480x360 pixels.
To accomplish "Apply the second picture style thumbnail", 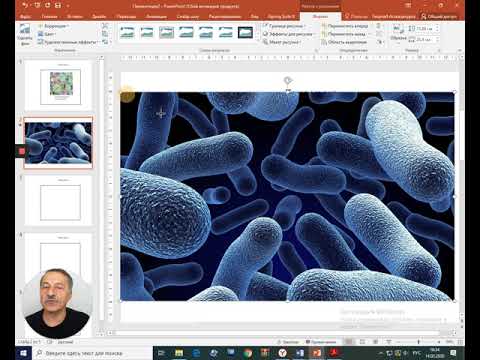I will click(147, 33).
